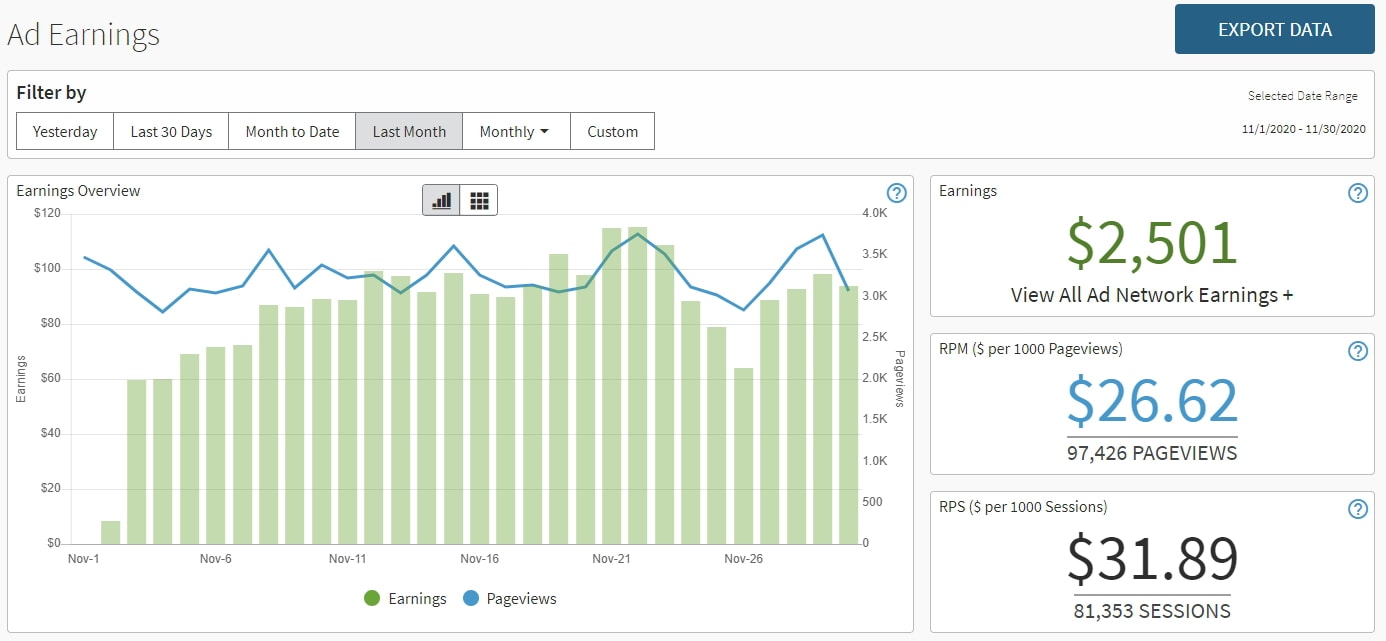Click the Nov-21 axis label
Viewport: 1386px width, 641px height.
(610, 558)
